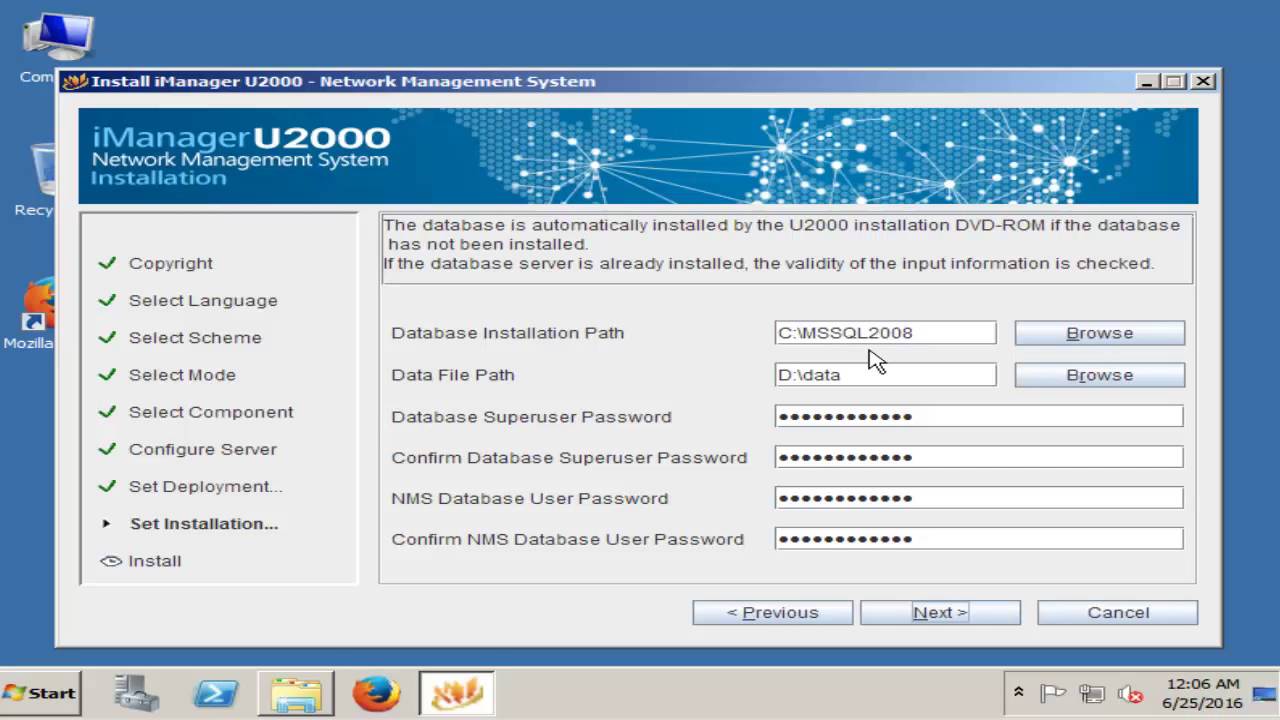
Task: Open network status tray icon
Action: (1091, 693)
